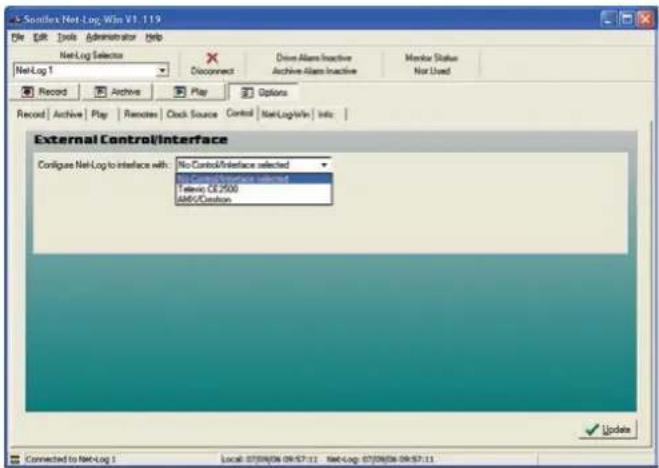Click the Net-Log time status bar entry
The width and height of the screenshot is (659, 468).
[380, 459]
